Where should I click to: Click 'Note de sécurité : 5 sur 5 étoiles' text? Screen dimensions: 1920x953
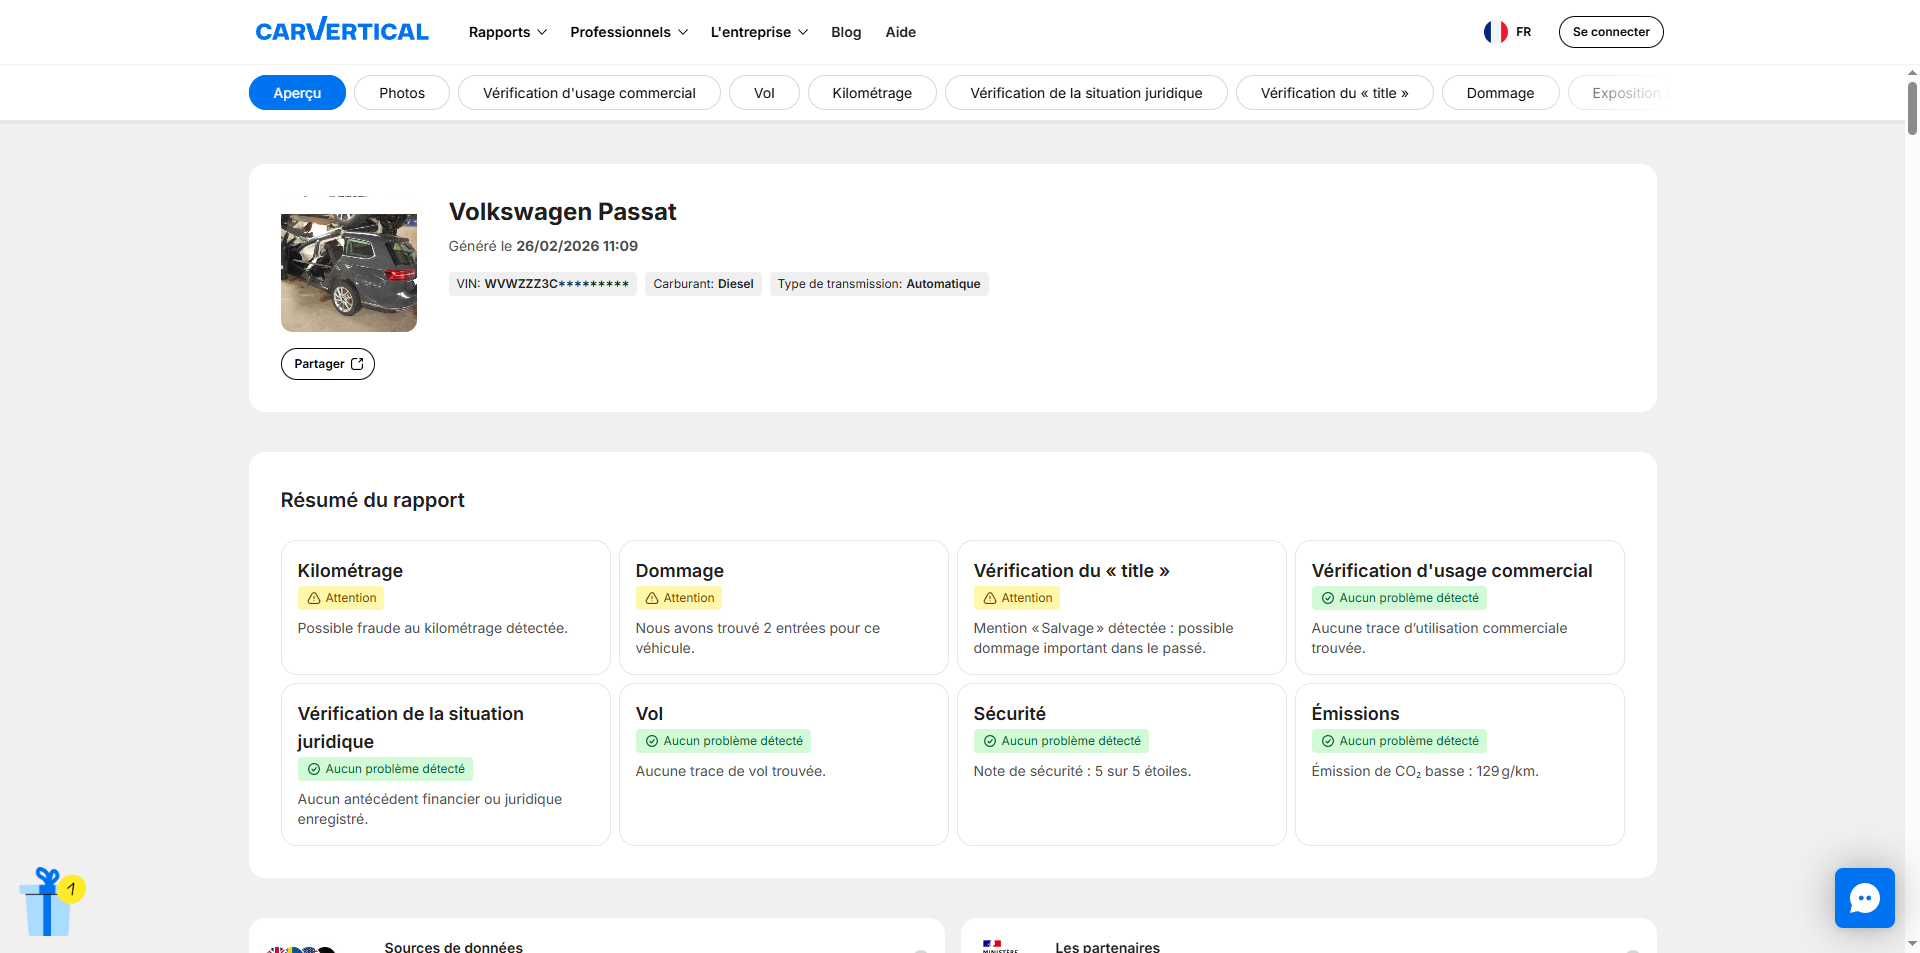point(1082,771)
